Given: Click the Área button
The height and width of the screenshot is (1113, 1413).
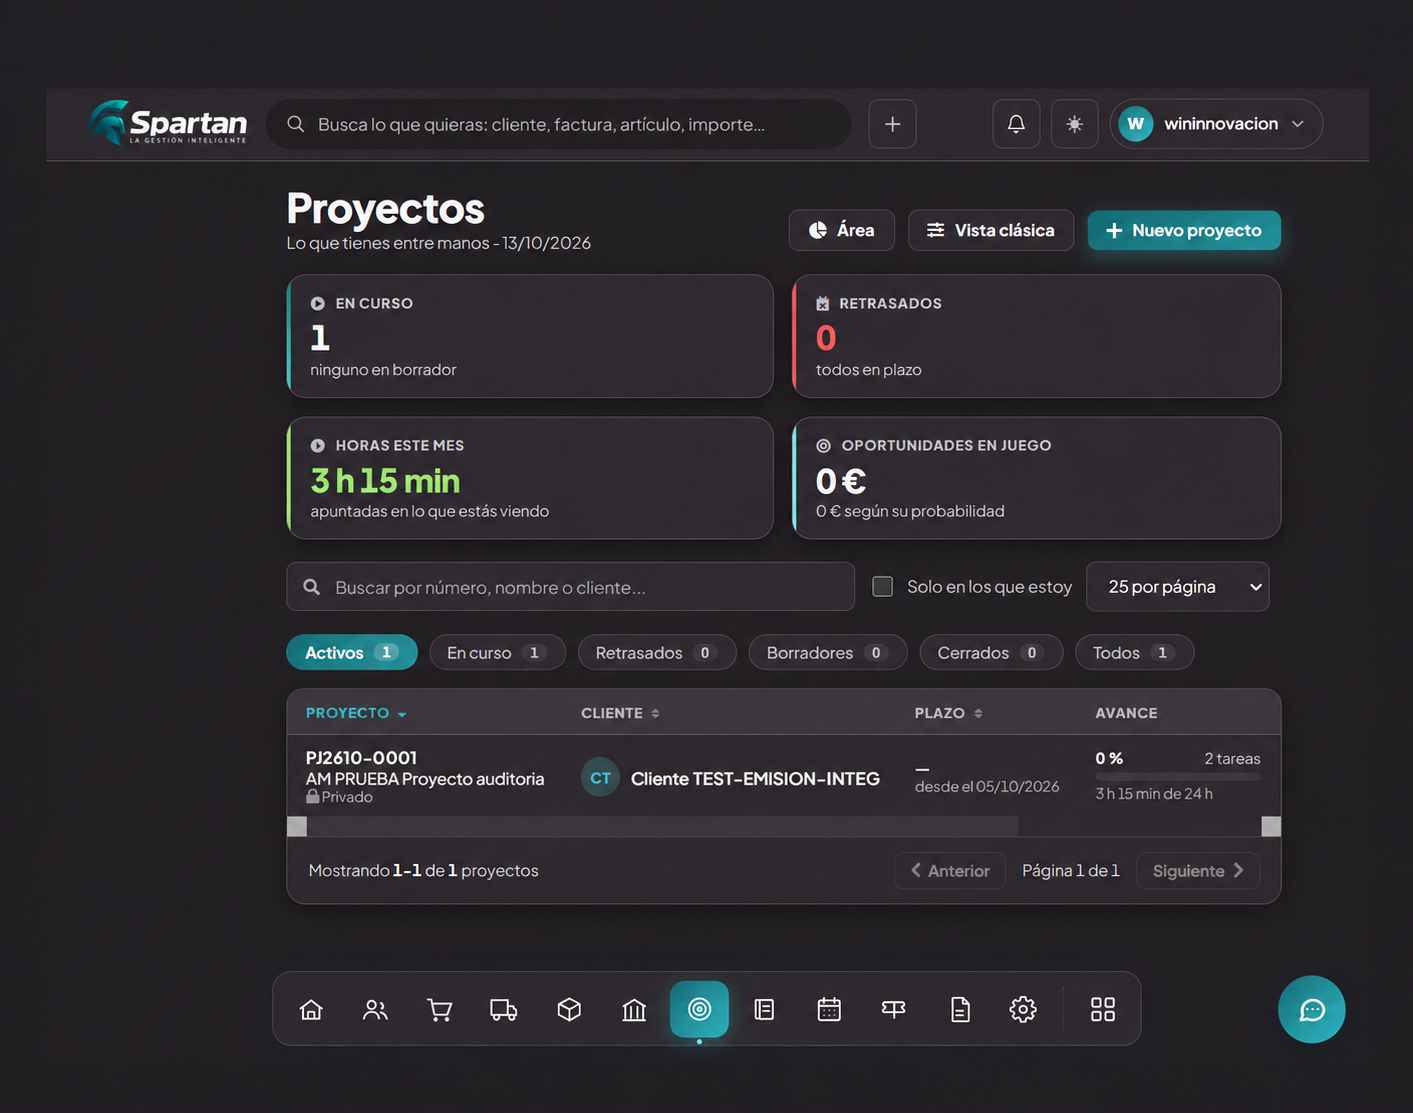Looking at the screenshot, I should tap(842, 230).
